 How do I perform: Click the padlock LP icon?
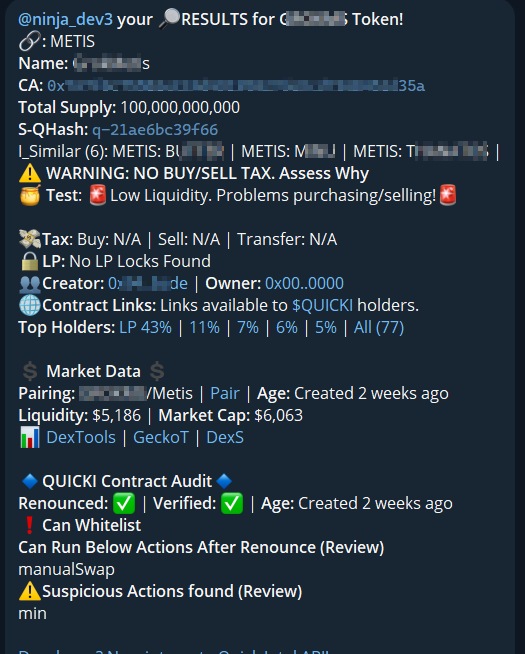pyautogui.click(x=30, y=262)
